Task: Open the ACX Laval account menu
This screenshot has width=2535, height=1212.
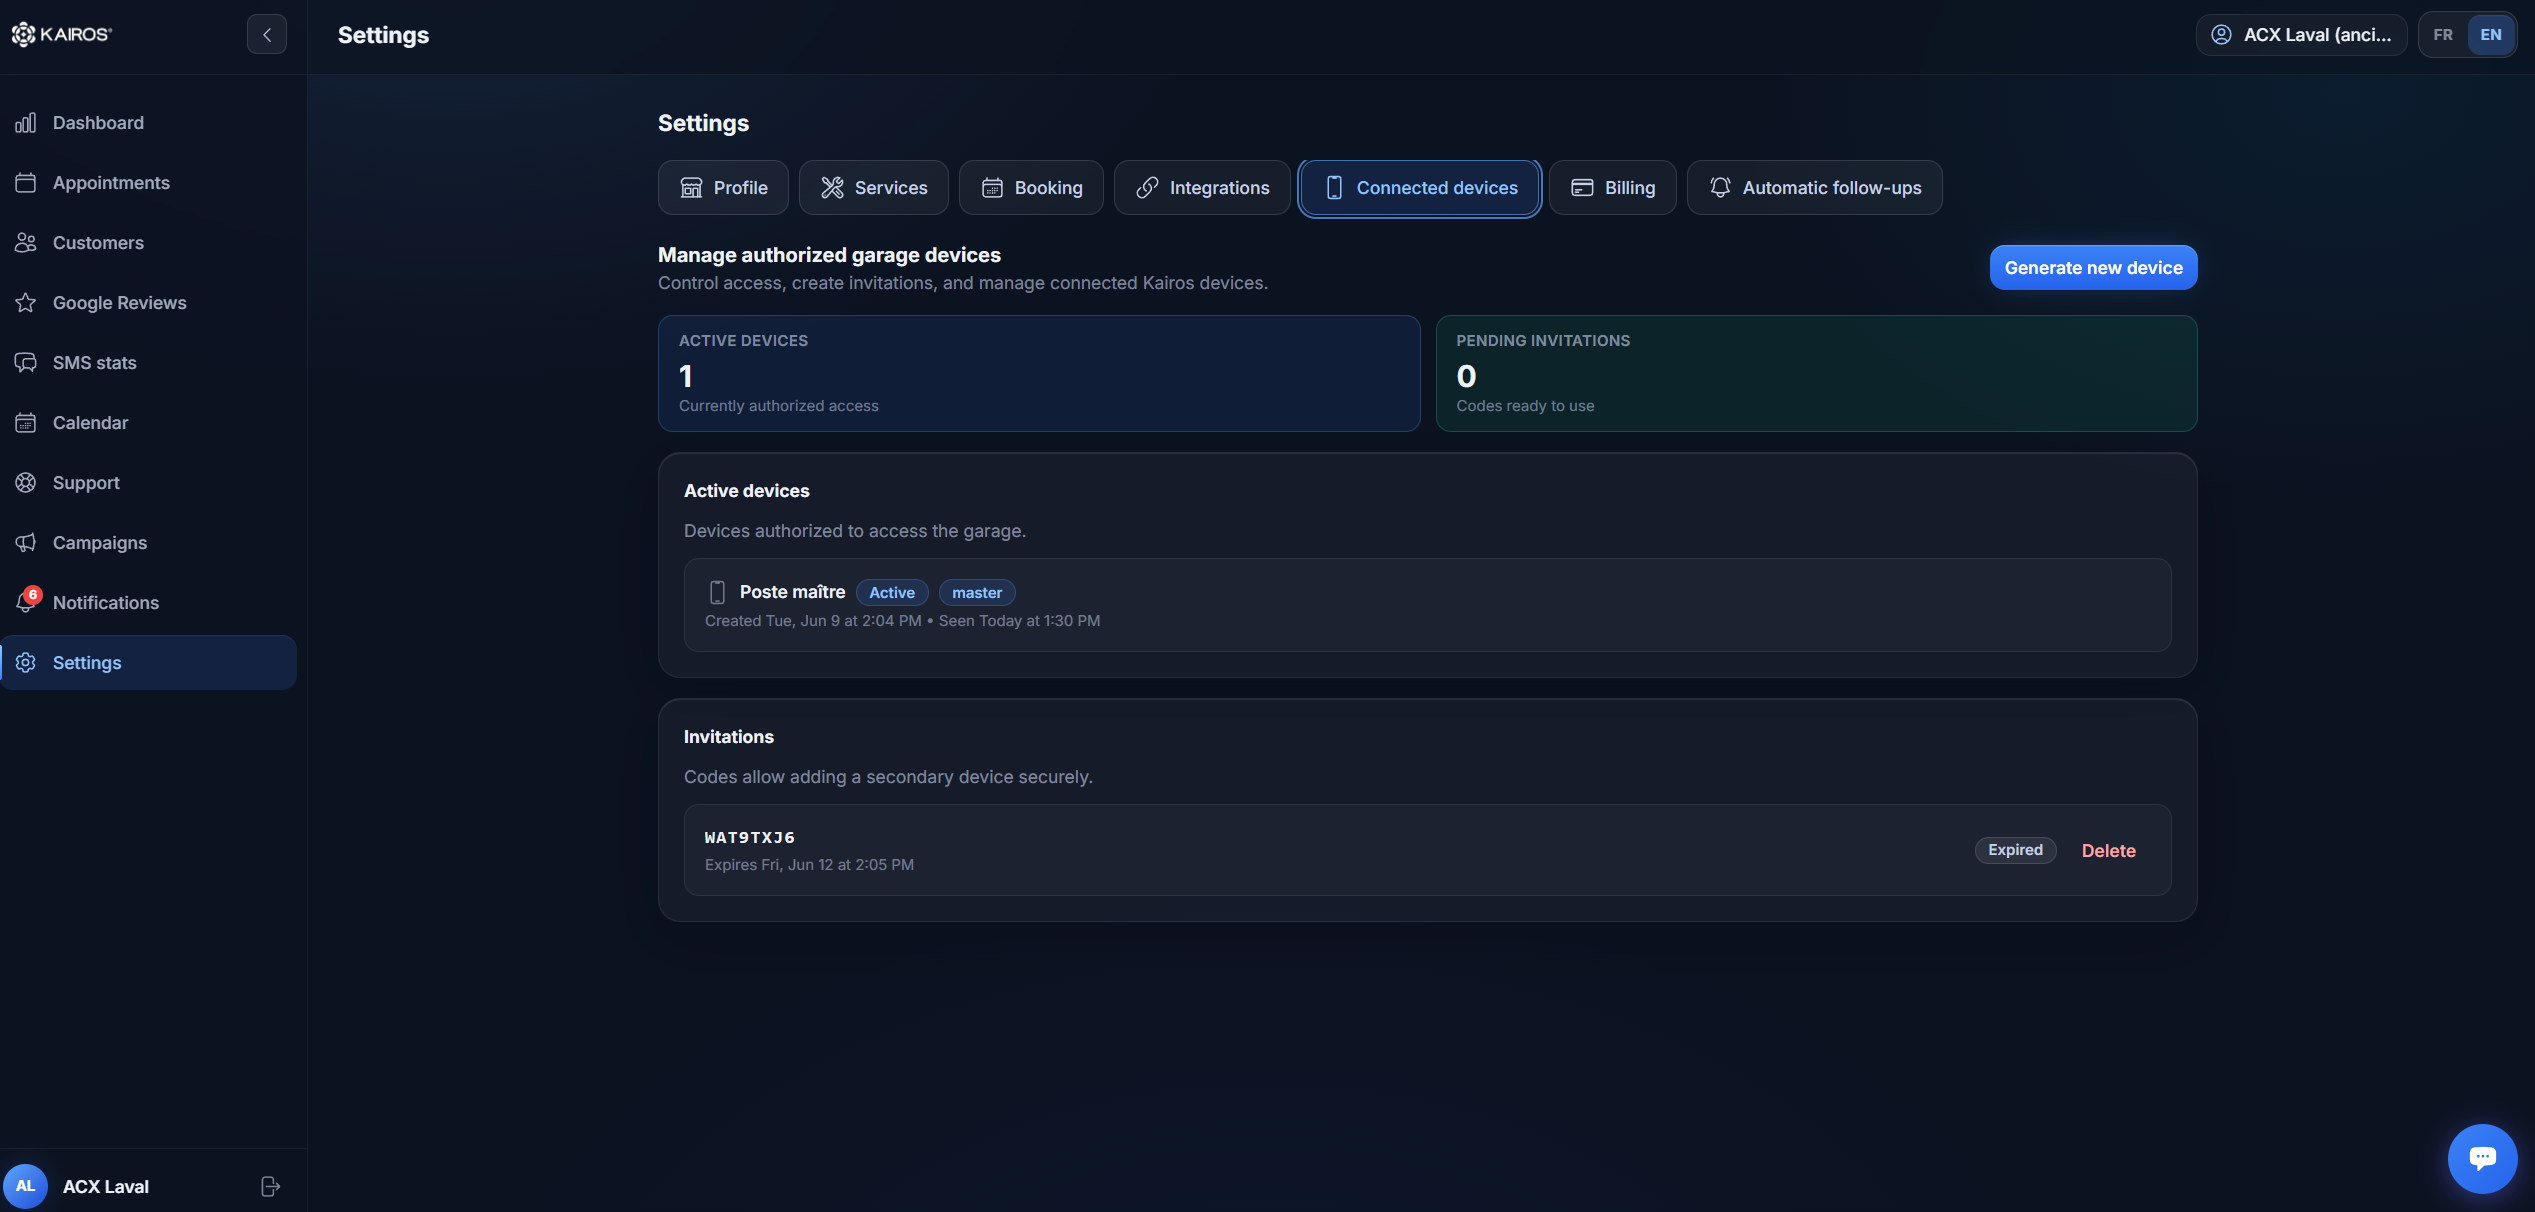Action: [x=2301, y=34]
